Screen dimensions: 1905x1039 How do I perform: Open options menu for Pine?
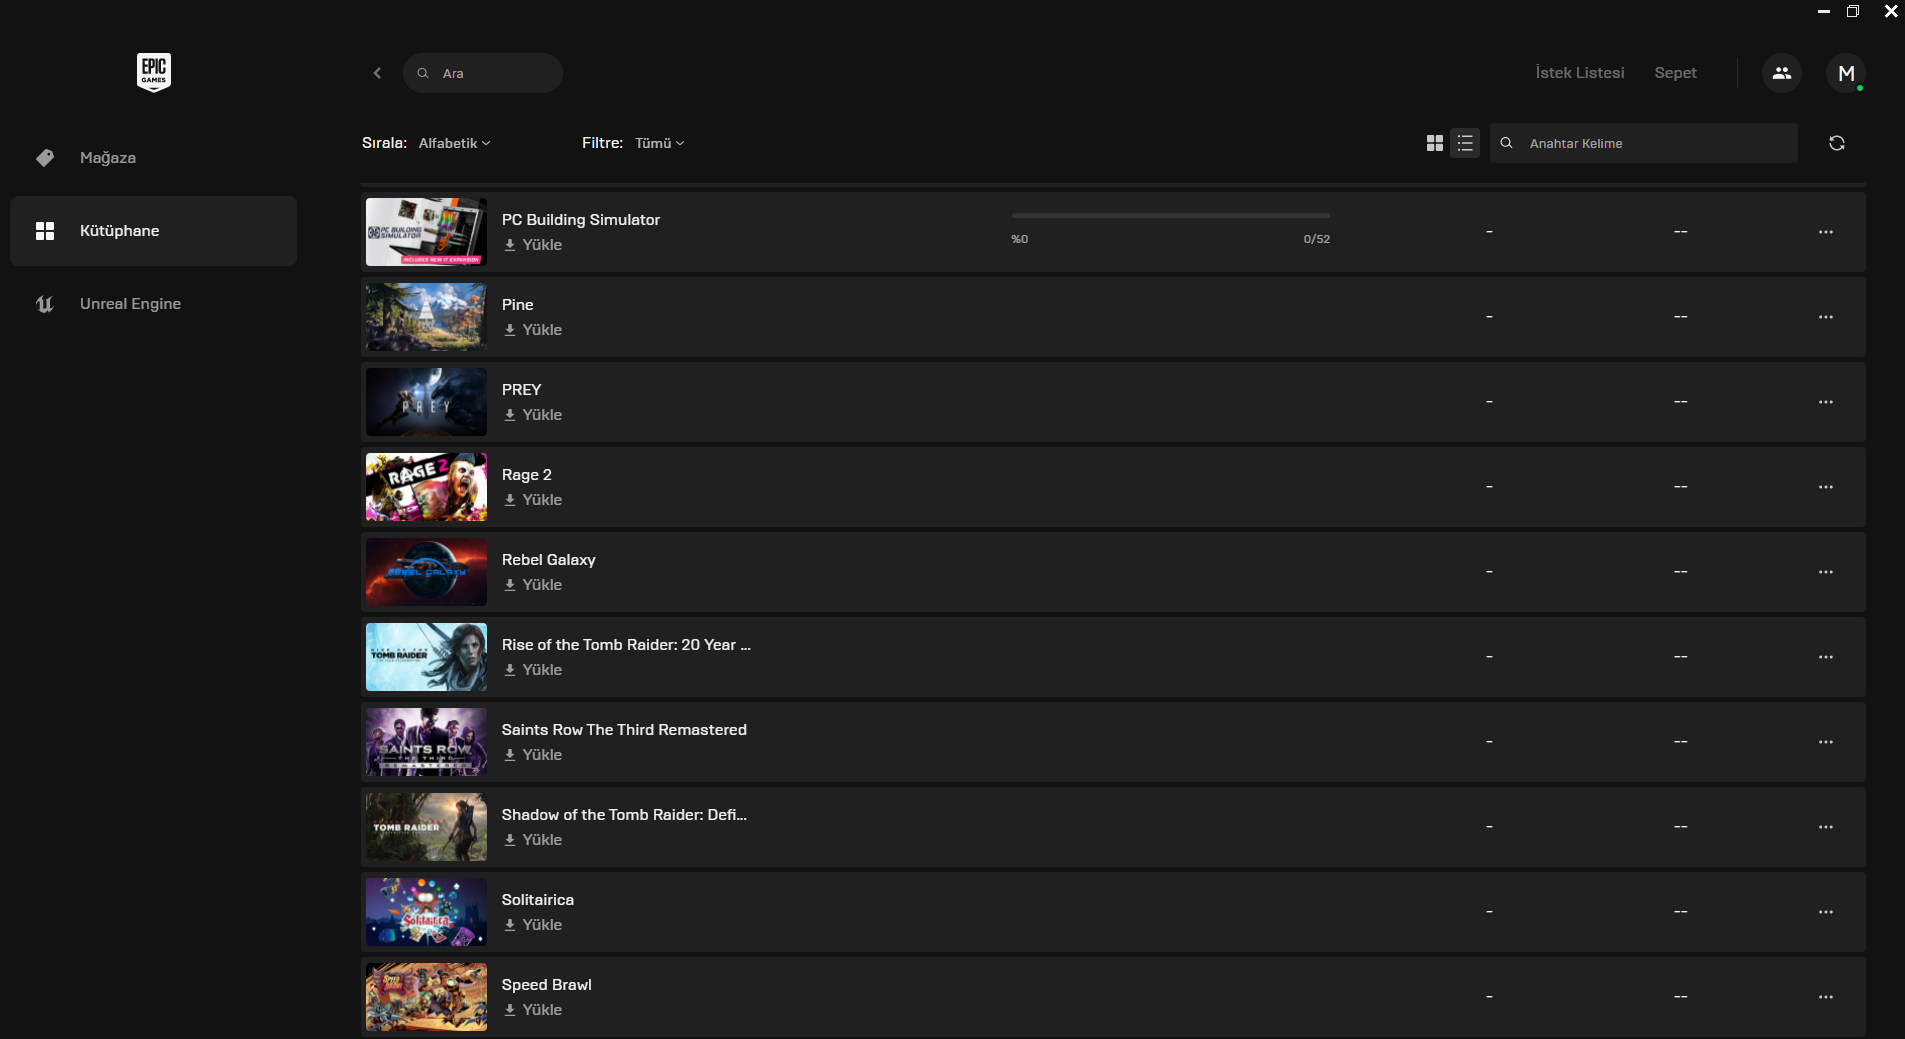click(1826, 317)
